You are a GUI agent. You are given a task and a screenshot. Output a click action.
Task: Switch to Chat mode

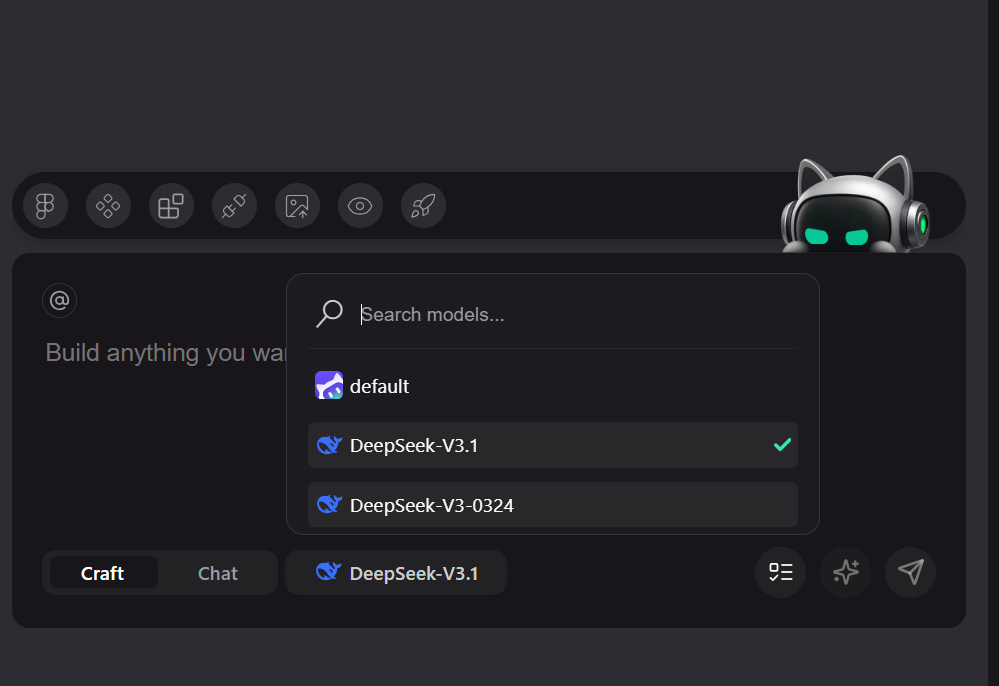[x=218, y=573]
